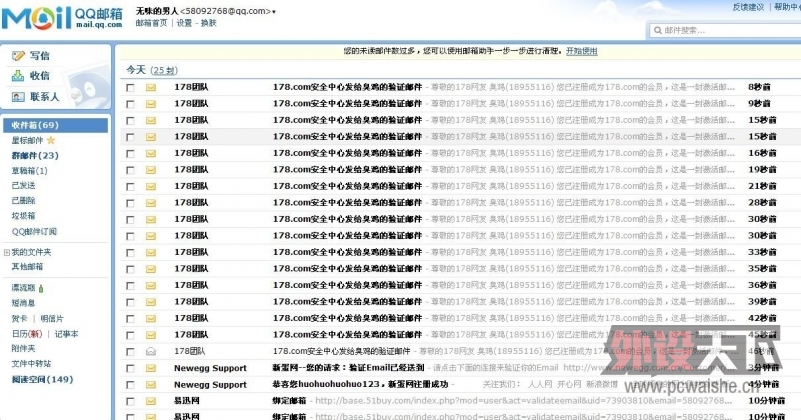801x420 pixels.
Task: Click the envelope icon of the 16秒前 mail
Action: (x=151, y=153)
